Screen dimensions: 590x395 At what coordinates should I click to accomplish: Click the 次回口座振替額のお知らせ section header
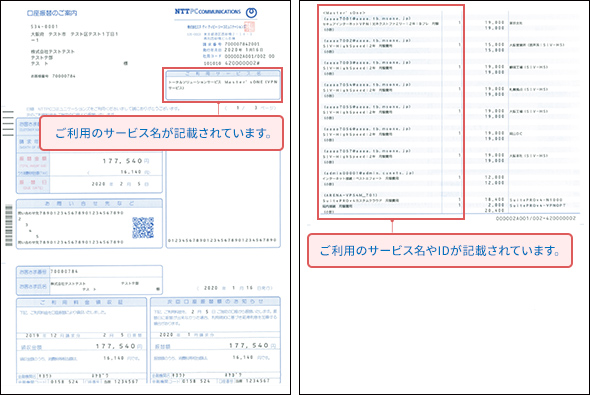(x=215, y=302)
